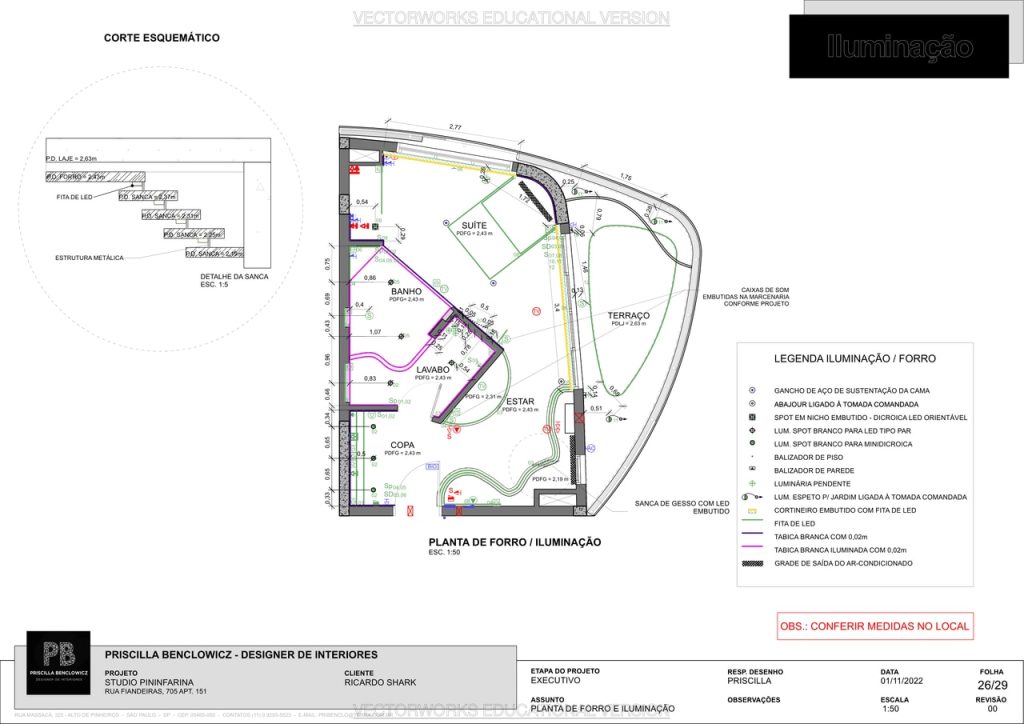The image size is (1024, 724).
Task: Click the 1,75 dimension above the terrace
Action: [626, 177]
